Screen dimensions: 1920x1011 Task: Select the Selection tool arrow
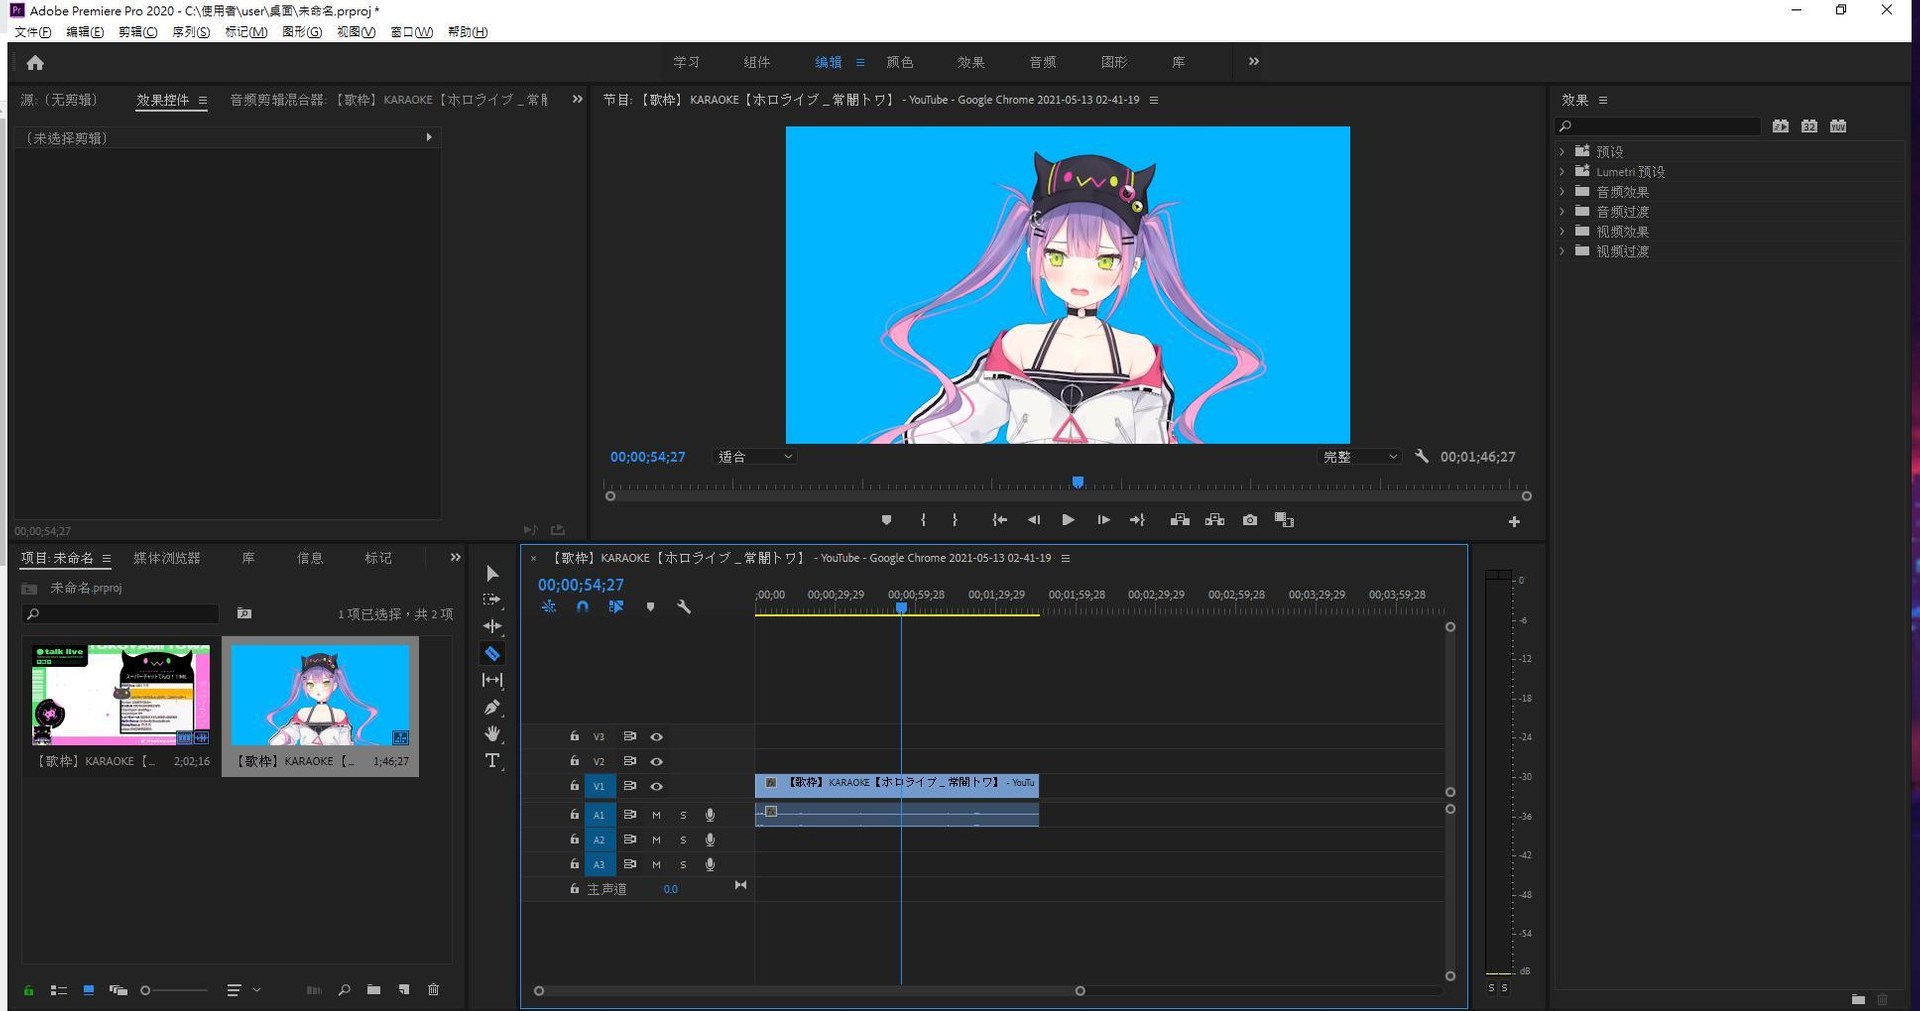point(492,573)
